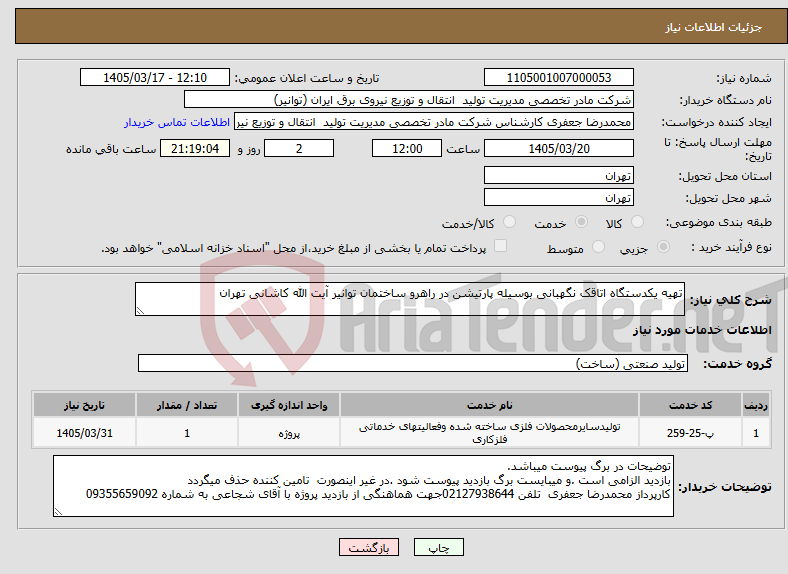Click the کد خدمت column header
The height and width of the screenshot is (574, 788).
tap(691, 405)
